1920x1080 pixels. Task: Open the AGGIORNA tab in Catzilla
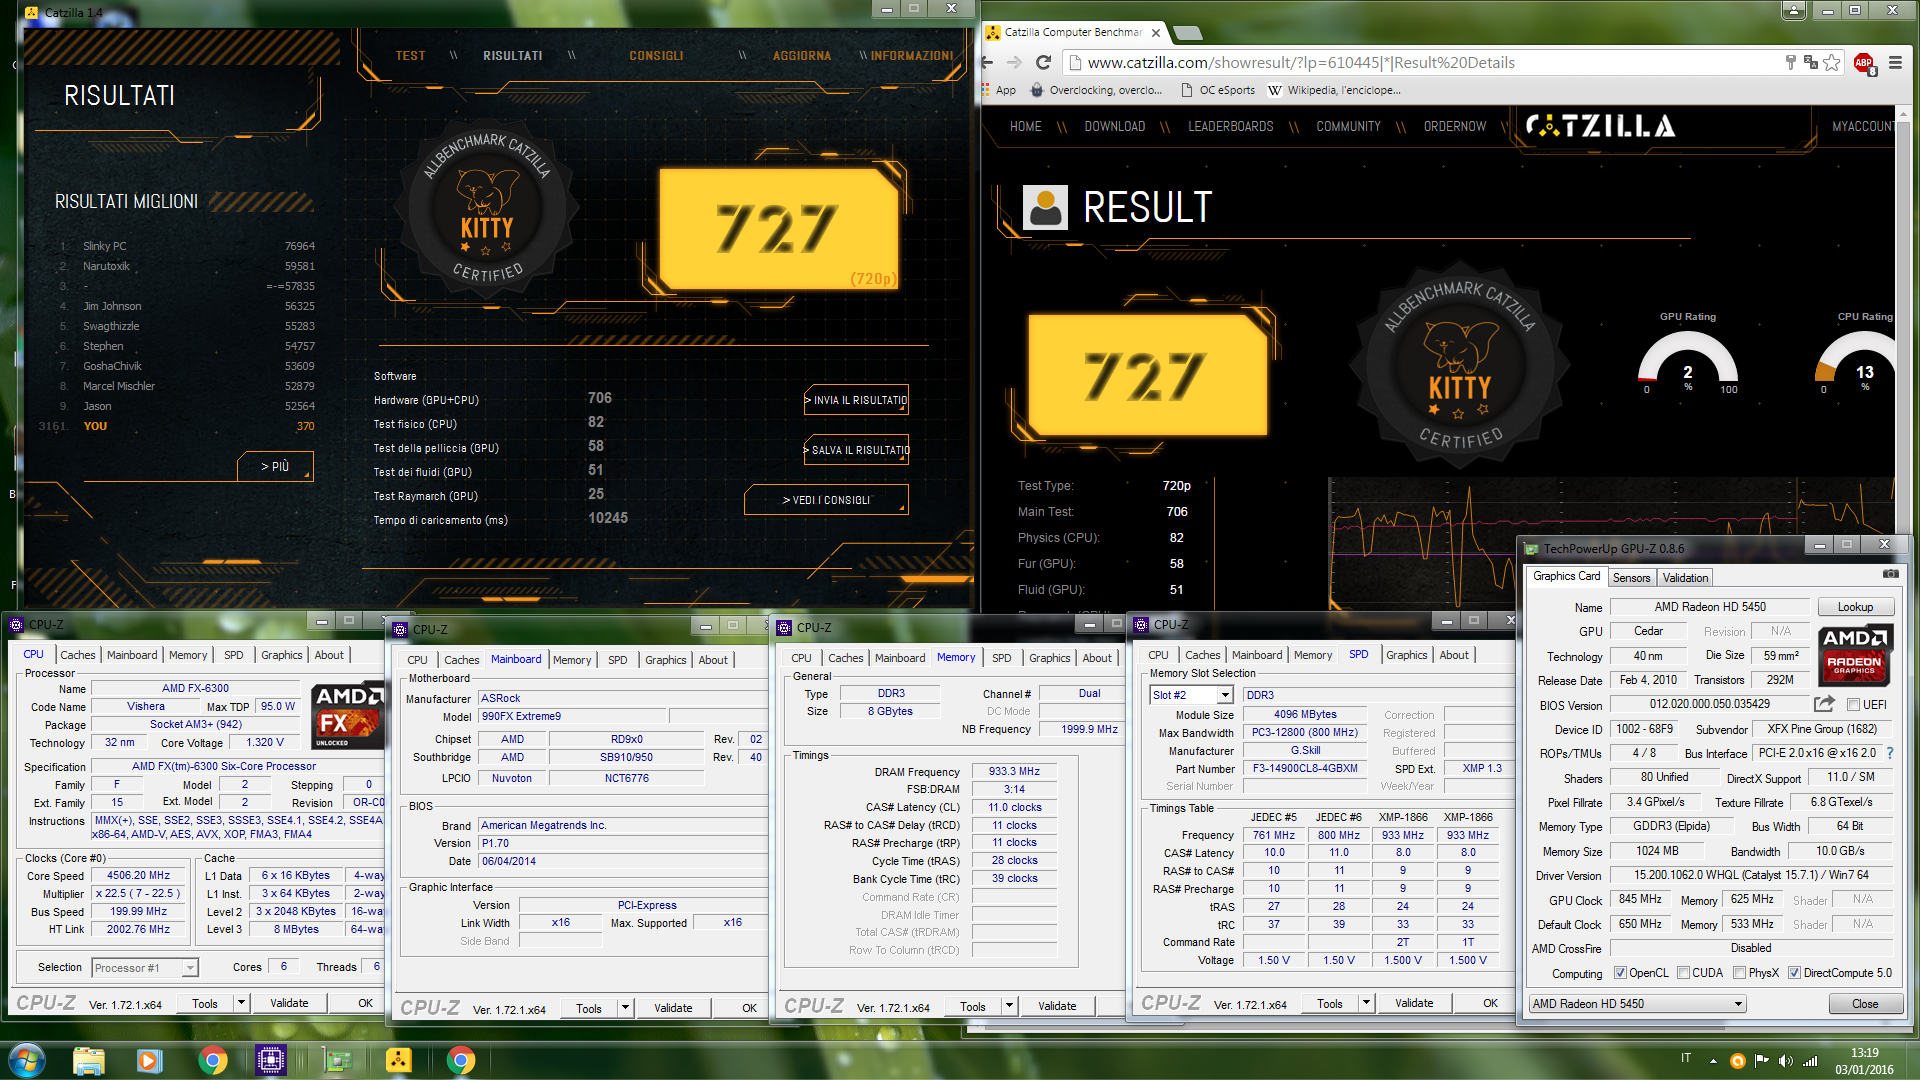tap(802, 56)
